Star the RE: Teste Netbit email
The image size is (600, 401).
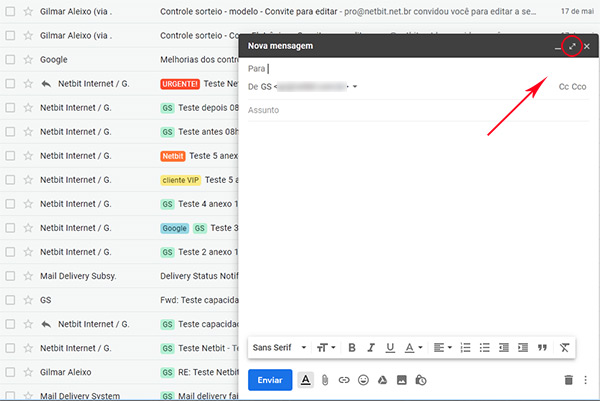28,372
